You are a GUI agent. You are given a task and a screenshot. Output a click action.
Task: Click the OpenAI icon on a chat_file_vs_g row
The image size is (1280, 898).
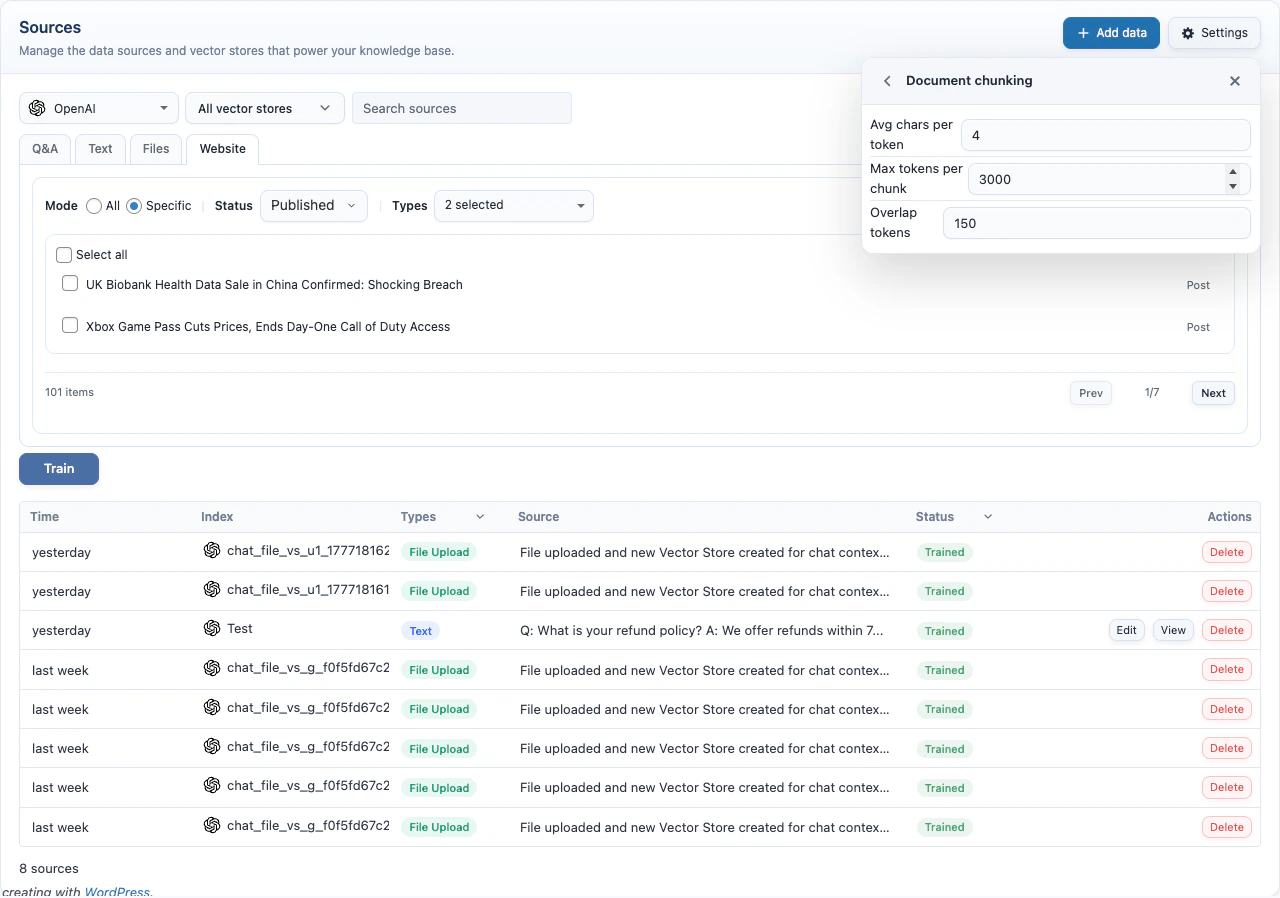[212, 669]
